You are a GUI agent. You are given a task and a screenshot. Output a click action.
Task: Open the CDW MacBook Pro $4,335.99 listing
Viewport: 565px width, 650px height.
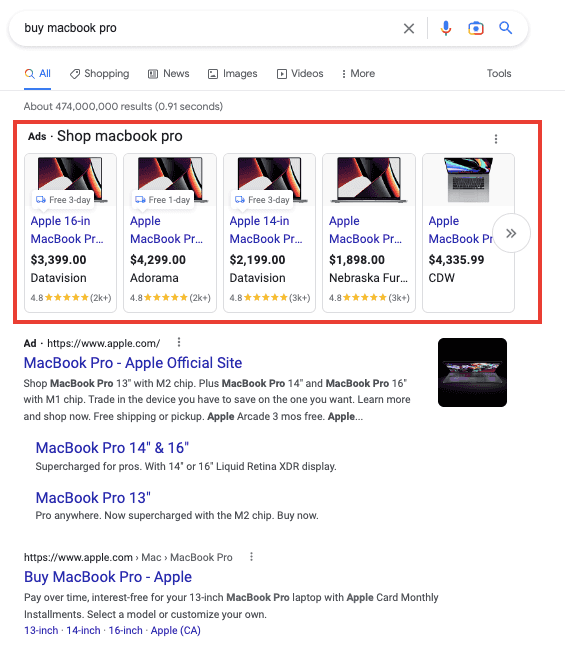click(x=460, y=230)
